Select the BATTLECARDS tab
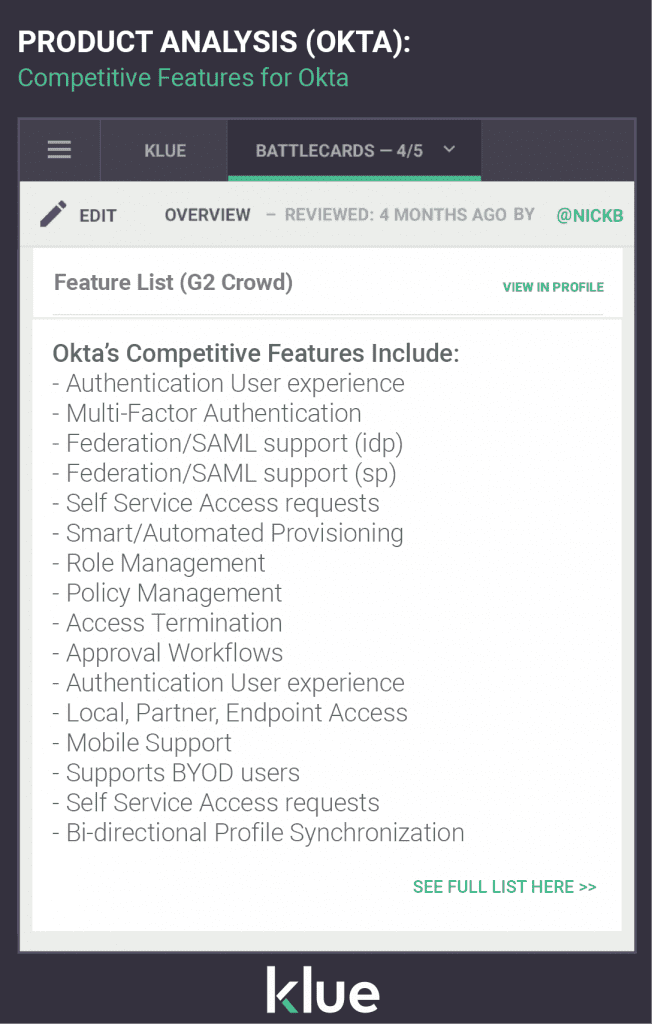This screenshot has height=1024, width=652. coord(340,150)
